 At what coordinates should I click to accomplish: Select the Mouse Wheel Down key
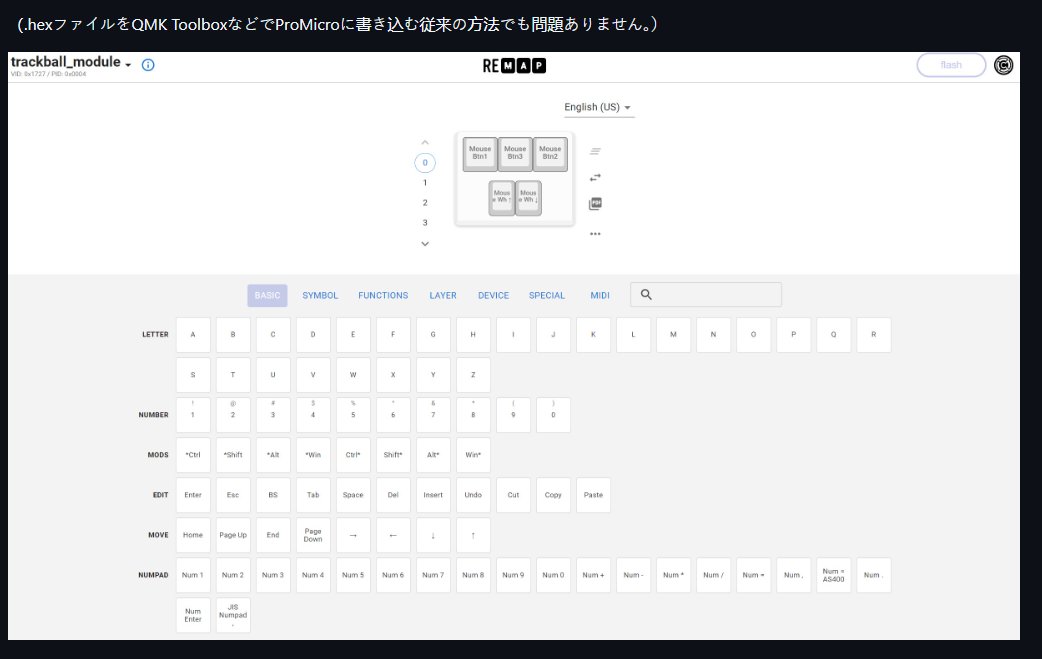coord(528,197)
